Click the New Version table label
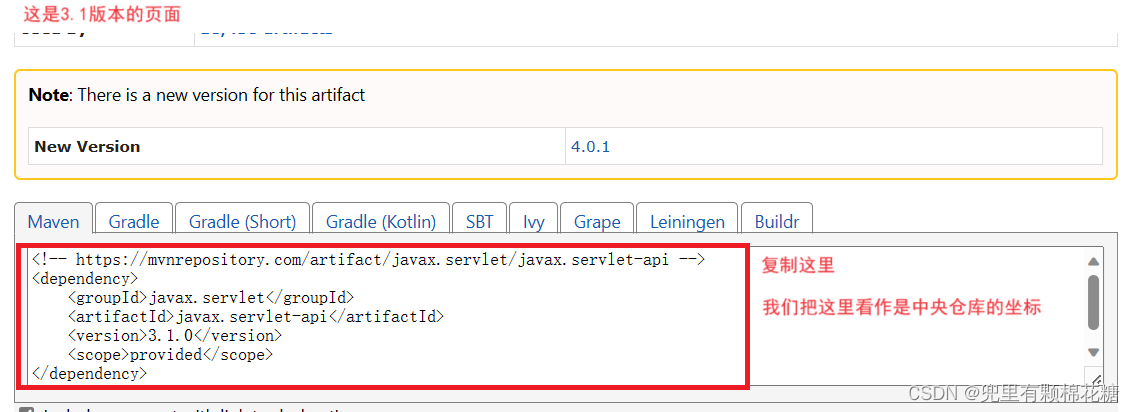 (87, 146)
